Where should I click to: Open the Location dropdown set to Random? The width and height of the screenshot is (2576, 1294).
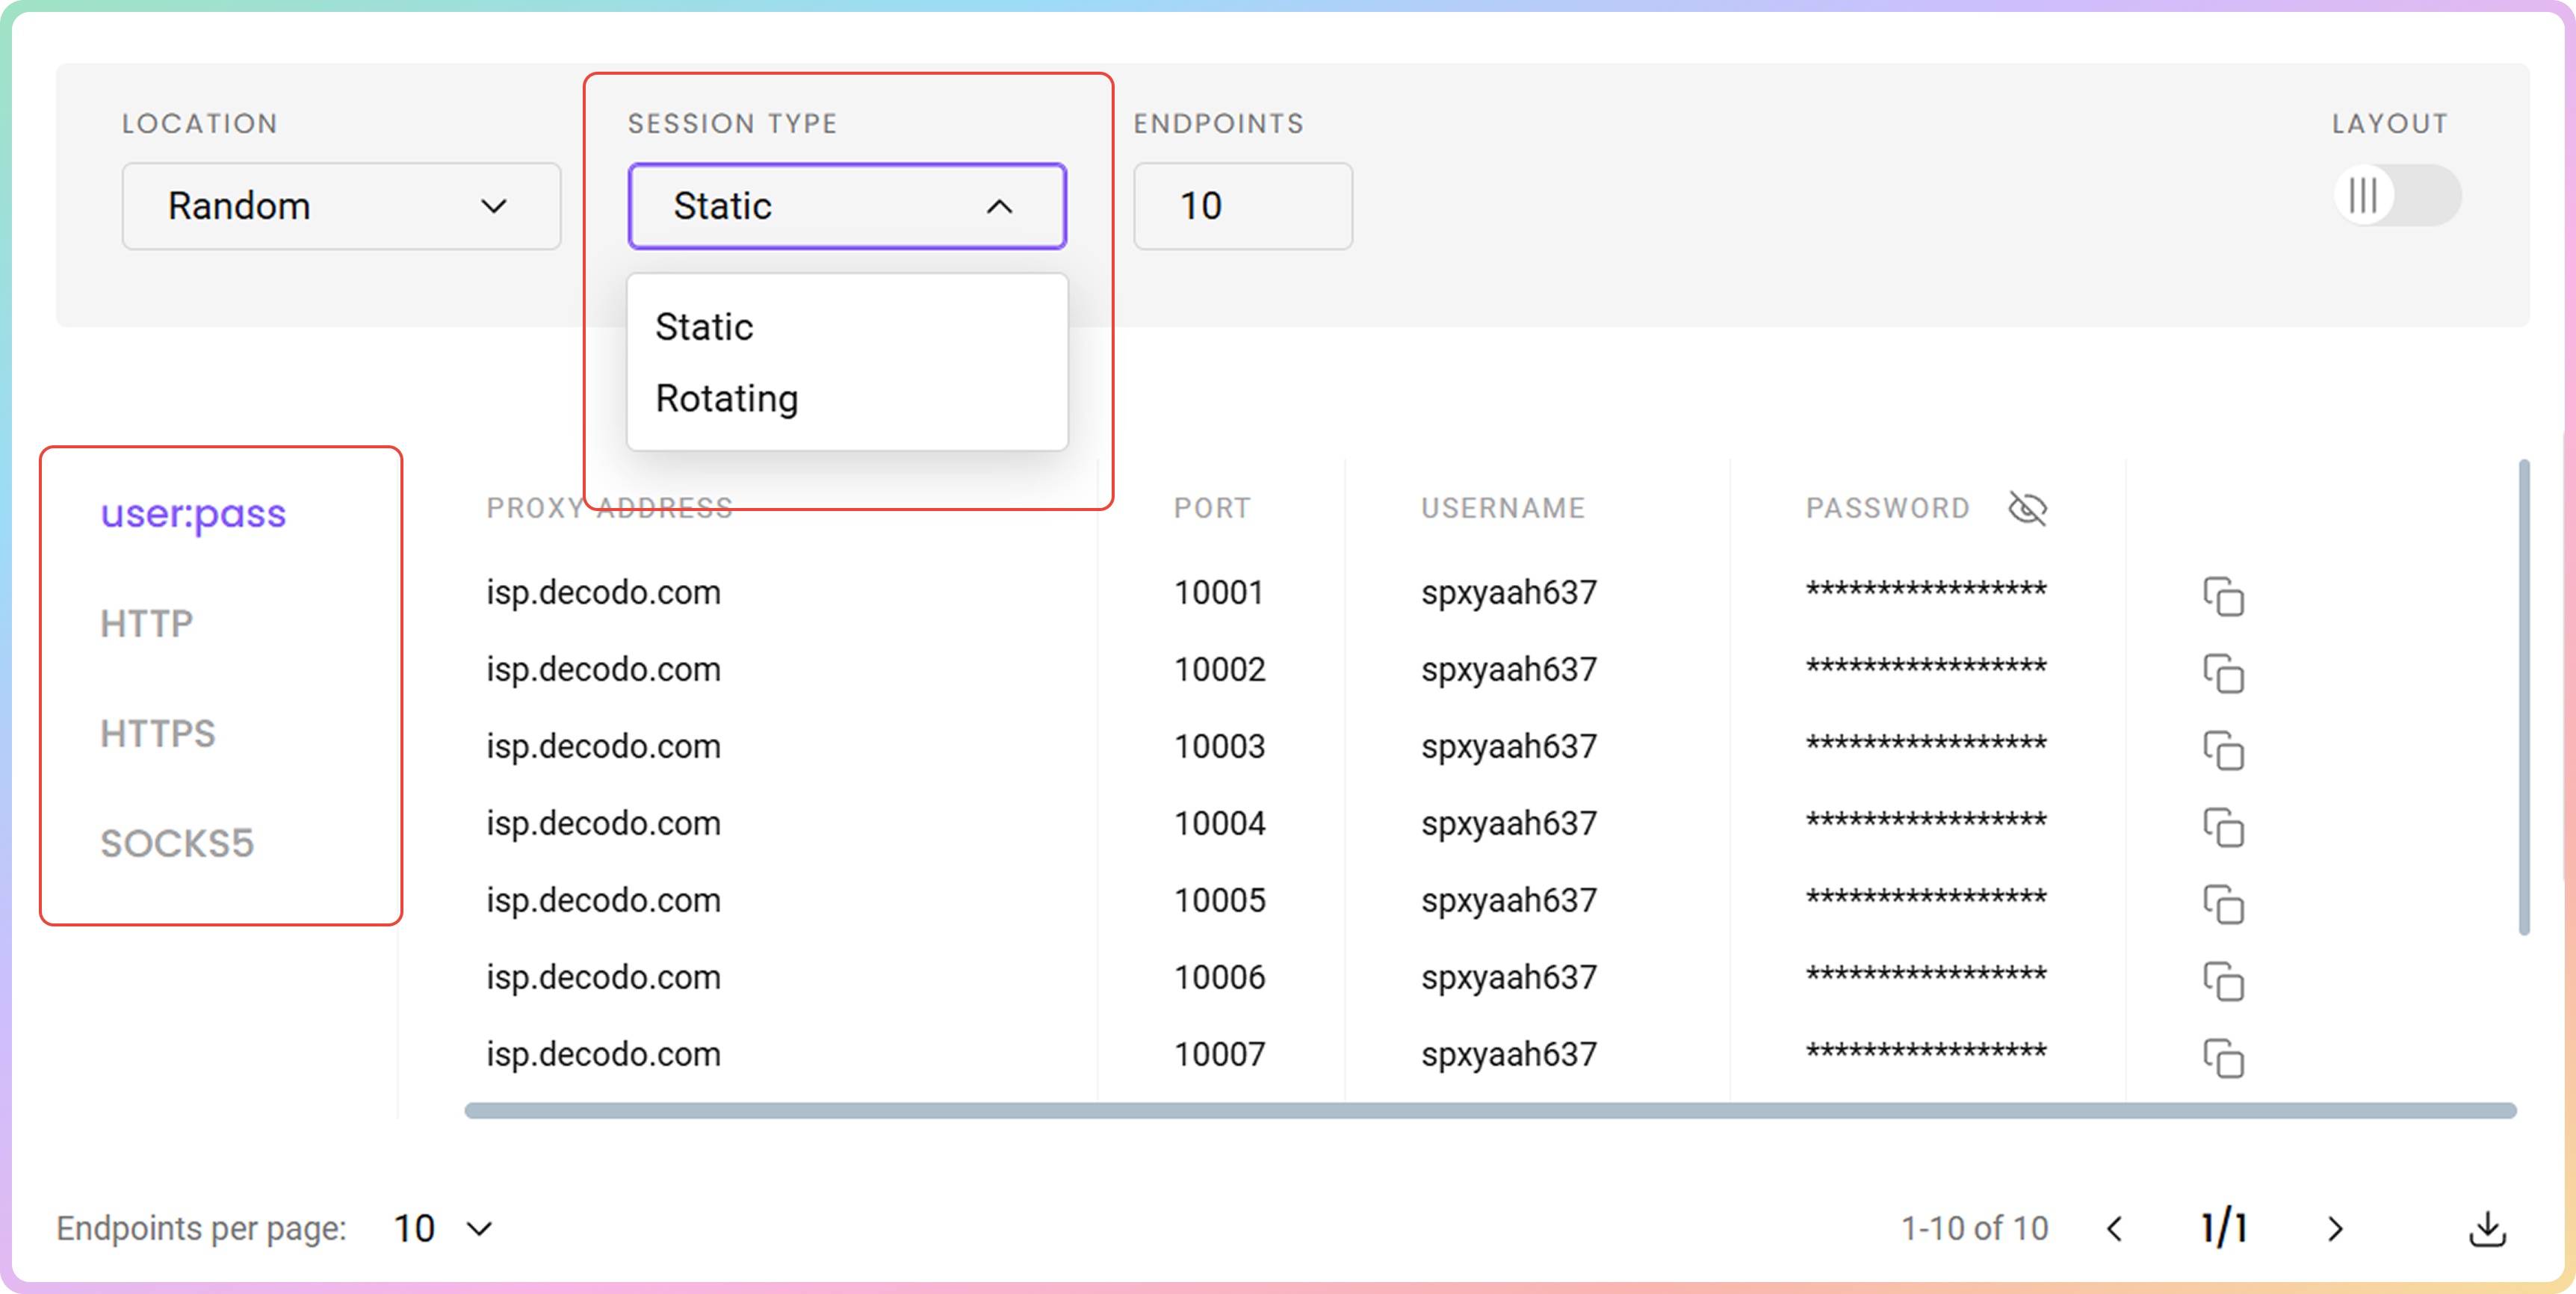[x=341, y=206]
